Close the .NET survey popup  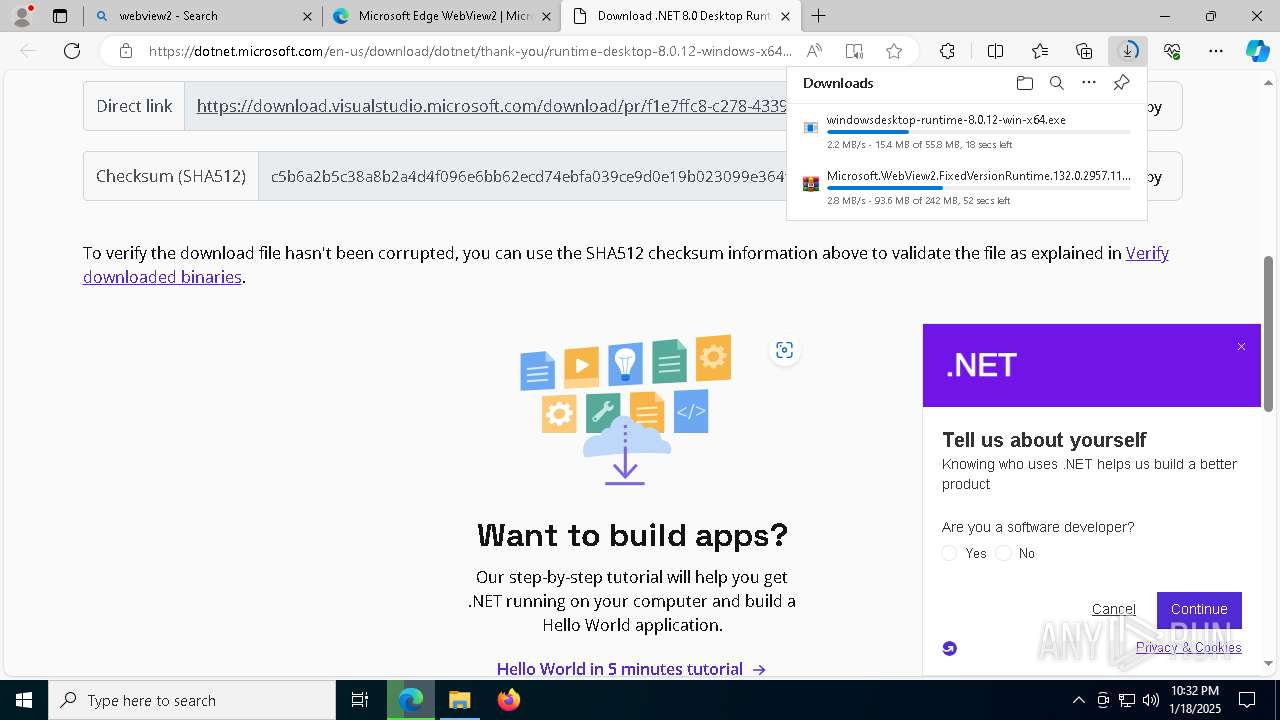1241,347
